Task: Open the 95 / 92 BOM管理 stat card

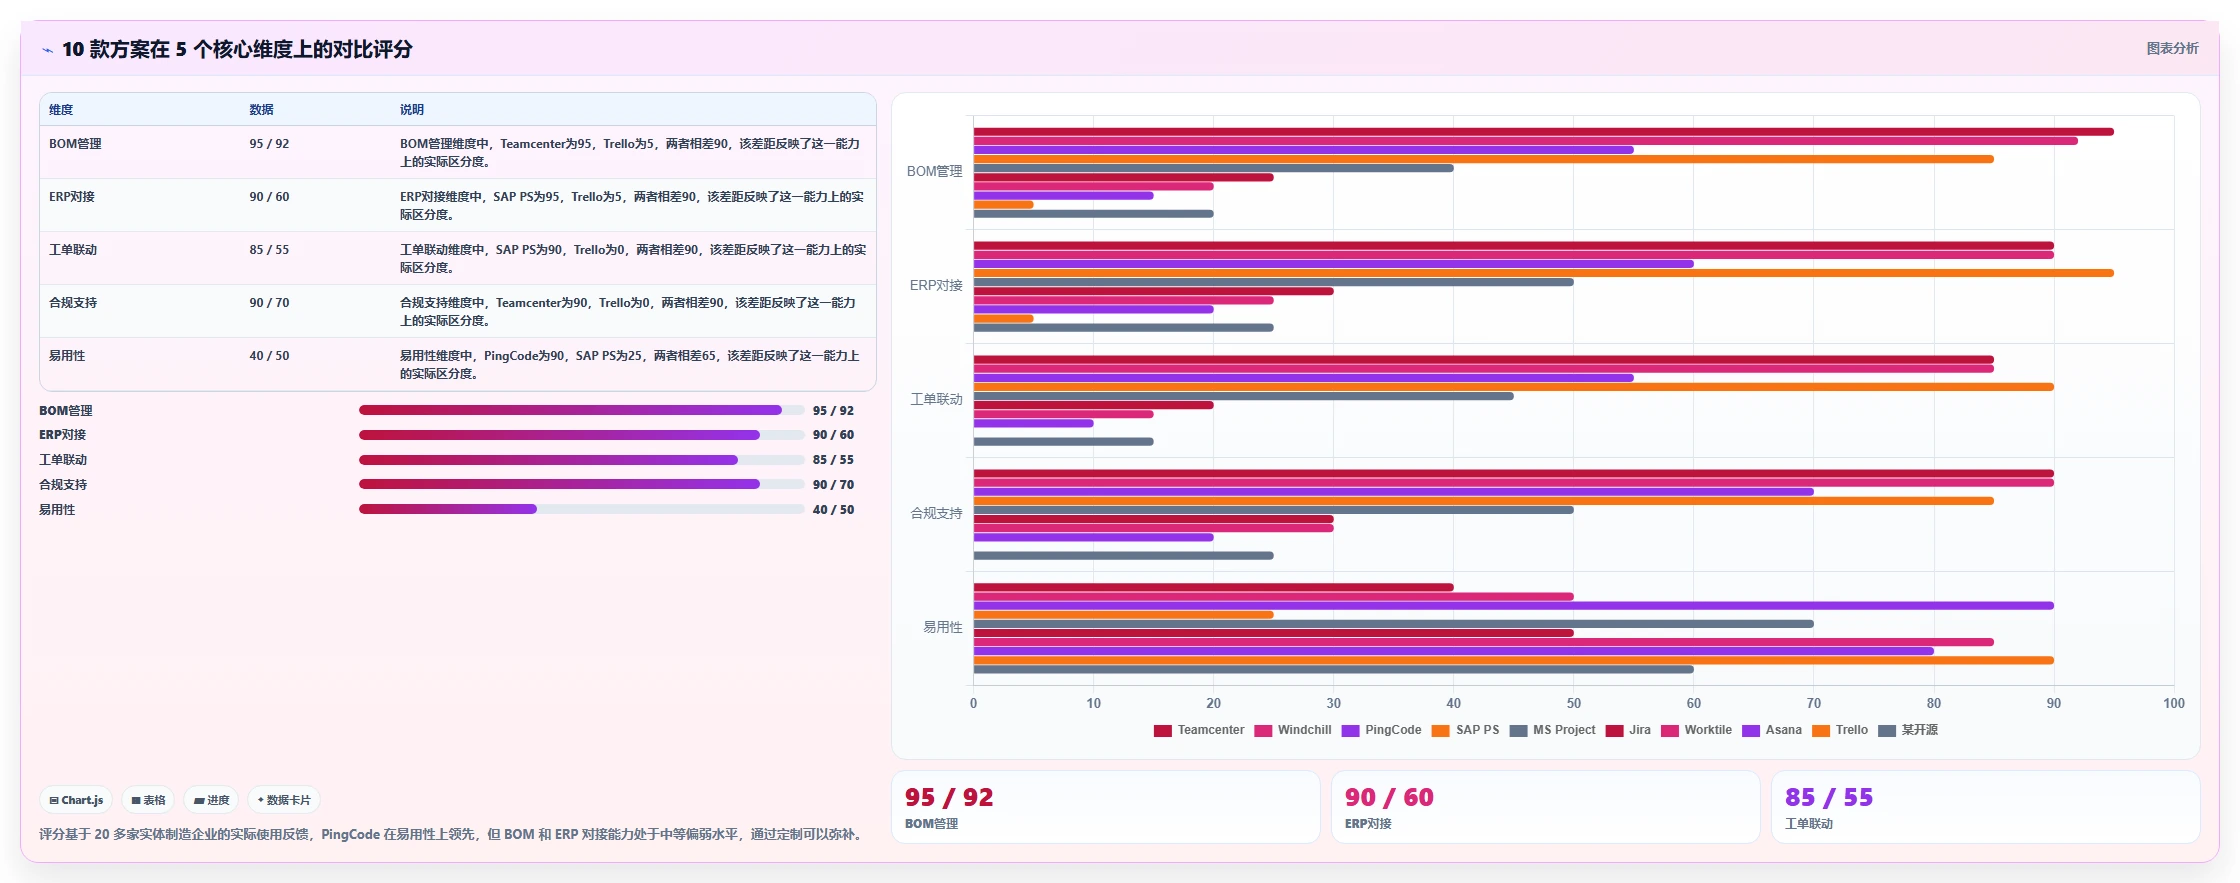Action: click(x=1105, y=807)
